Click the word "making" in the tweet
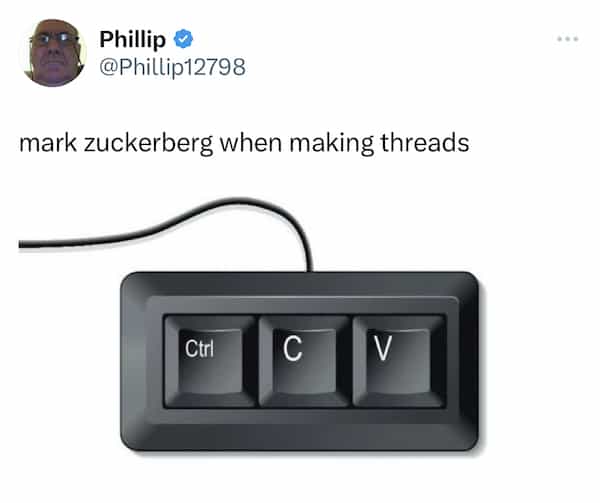600x503 pixels. coord(332,143)
